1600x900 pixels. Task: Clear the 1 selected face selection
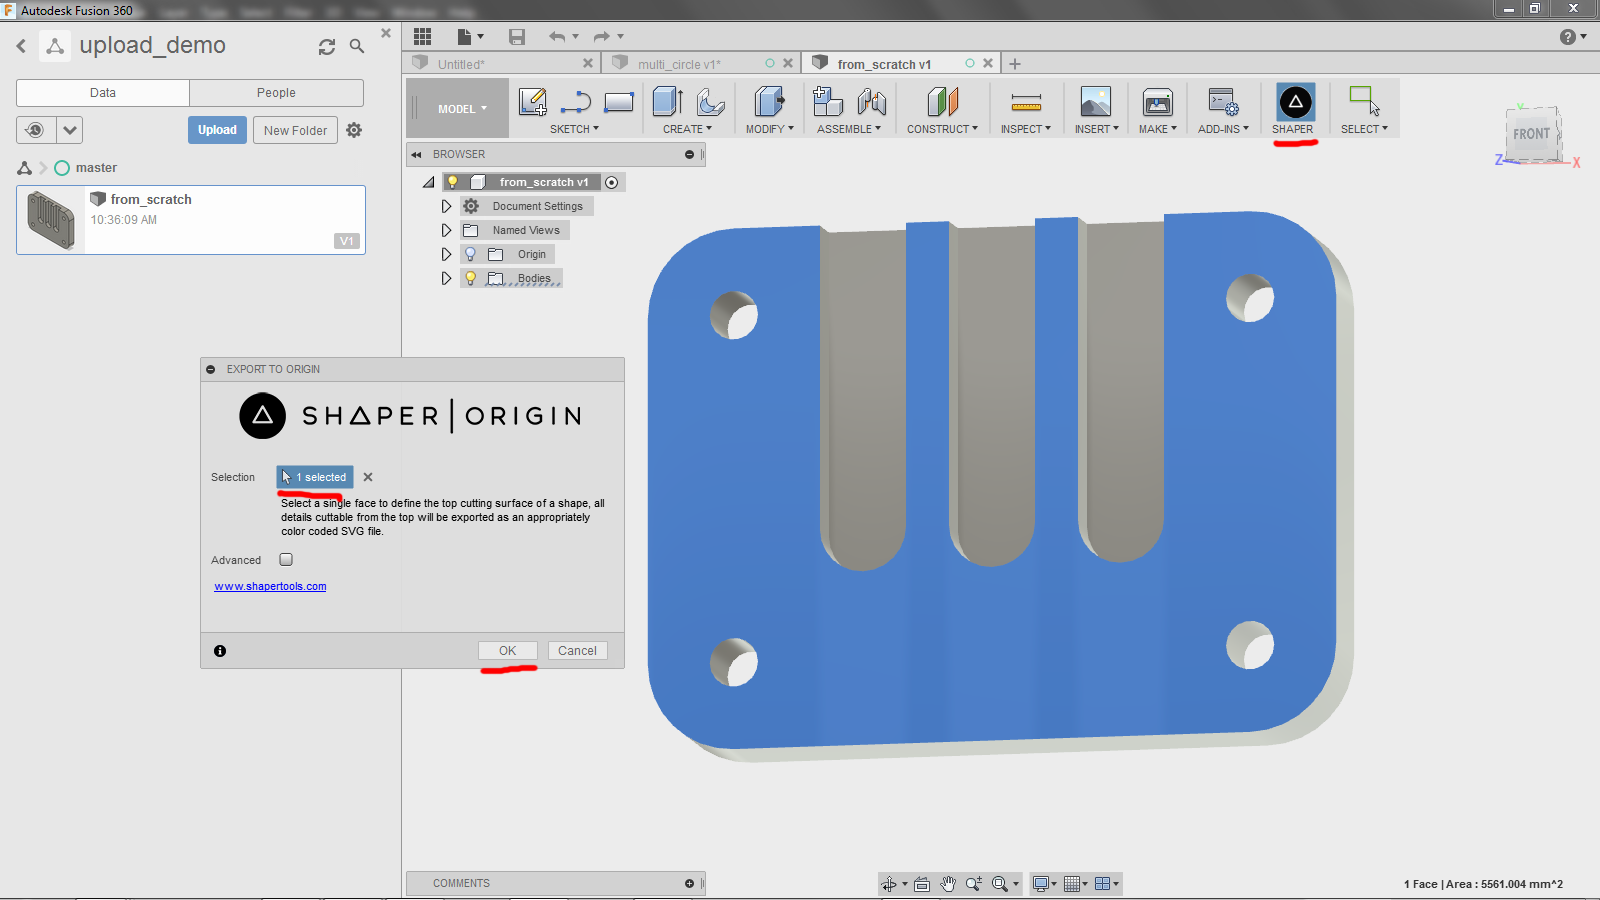(368, 477)
